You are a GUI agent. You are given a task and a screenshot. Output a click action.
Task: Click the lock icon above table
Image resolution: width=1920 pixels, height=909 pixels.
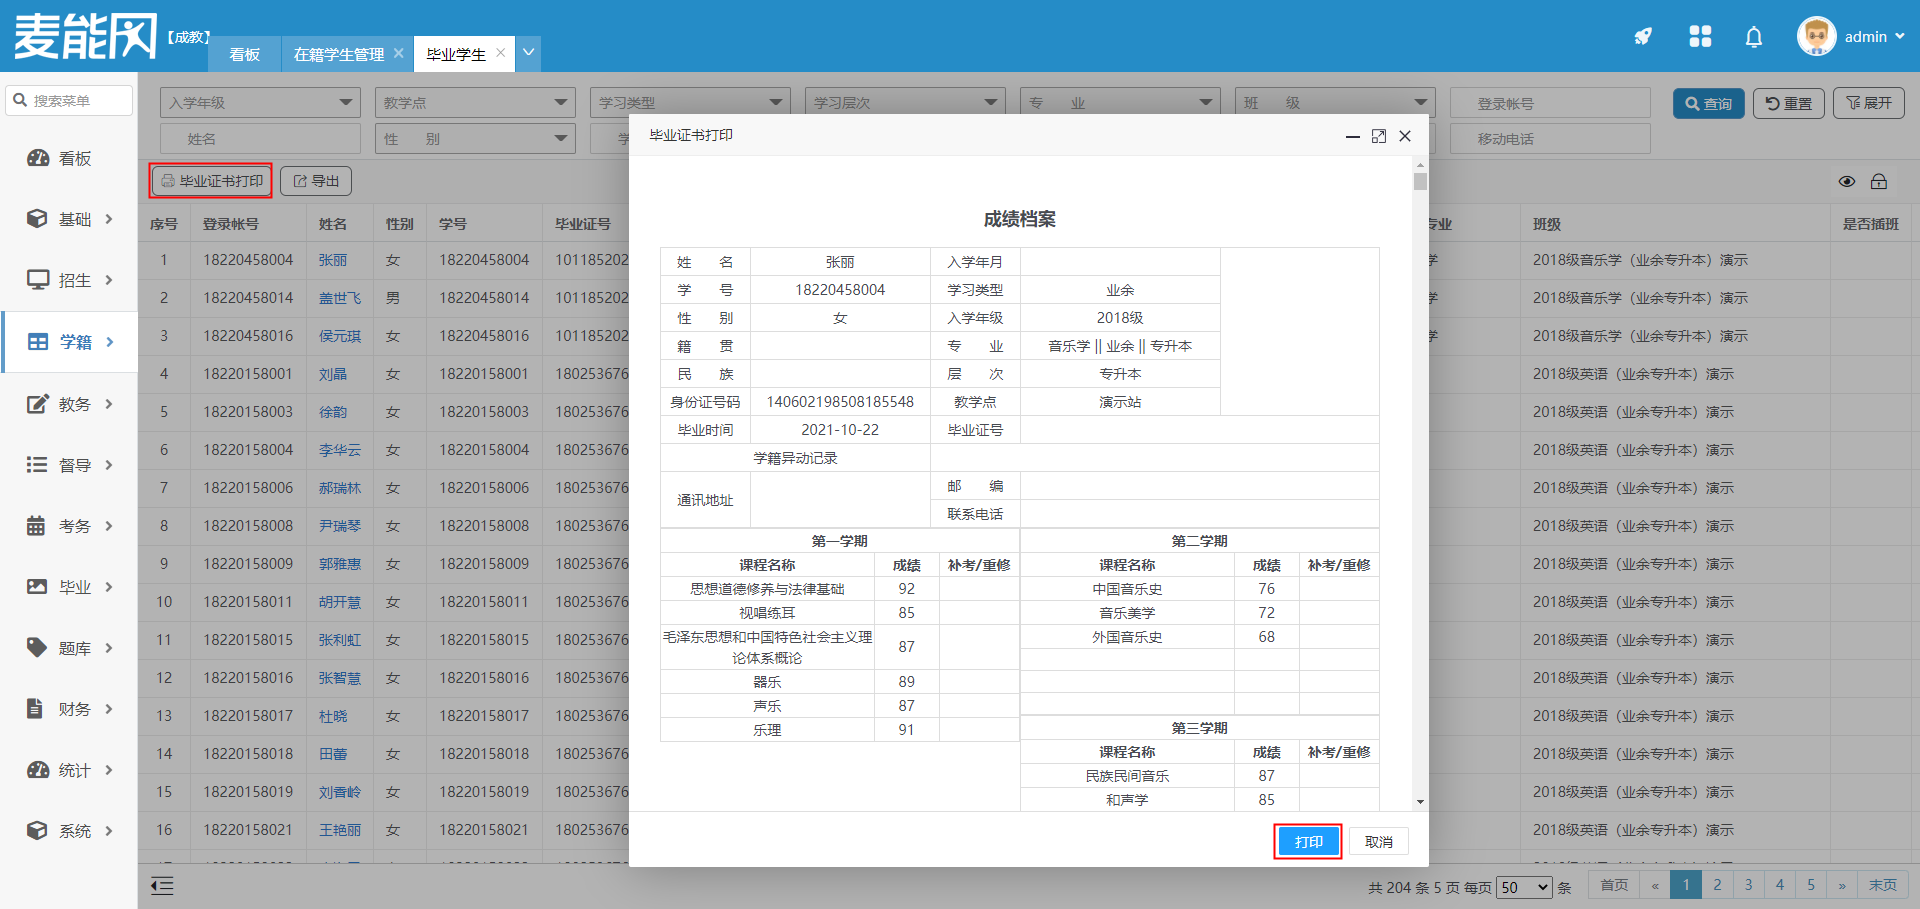coord(1879,182)
